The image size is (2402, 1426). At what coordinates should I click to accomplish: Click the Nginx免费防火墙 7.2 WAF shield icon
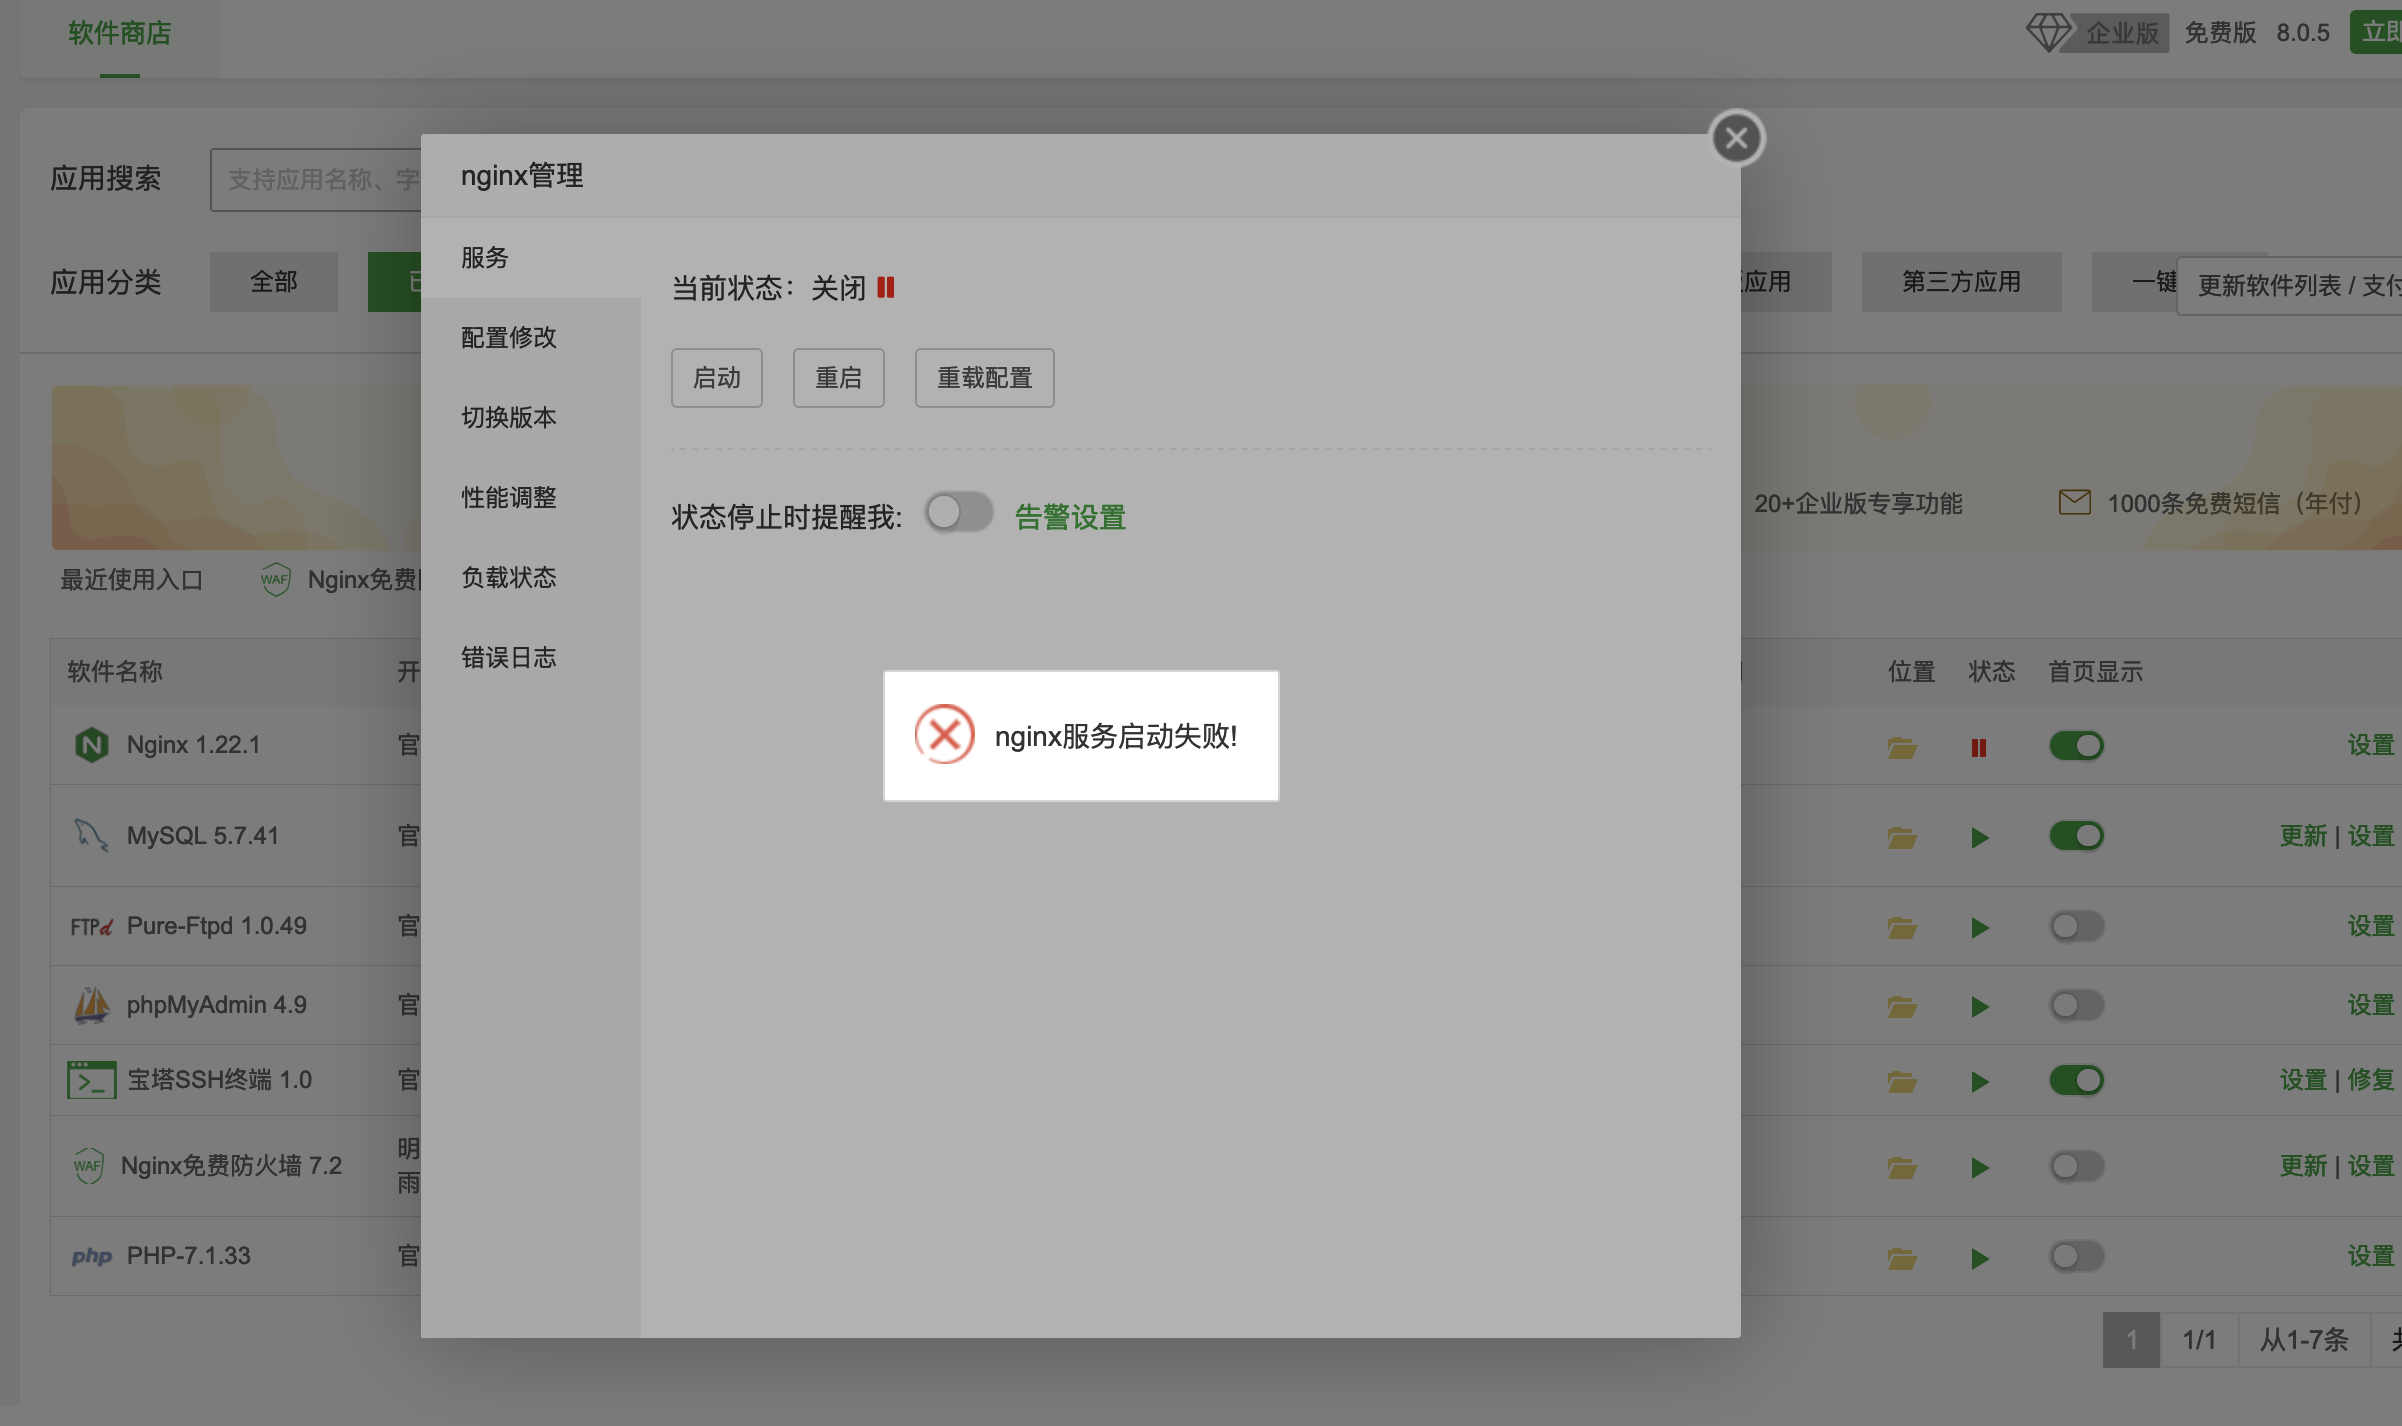[89, 1166]
